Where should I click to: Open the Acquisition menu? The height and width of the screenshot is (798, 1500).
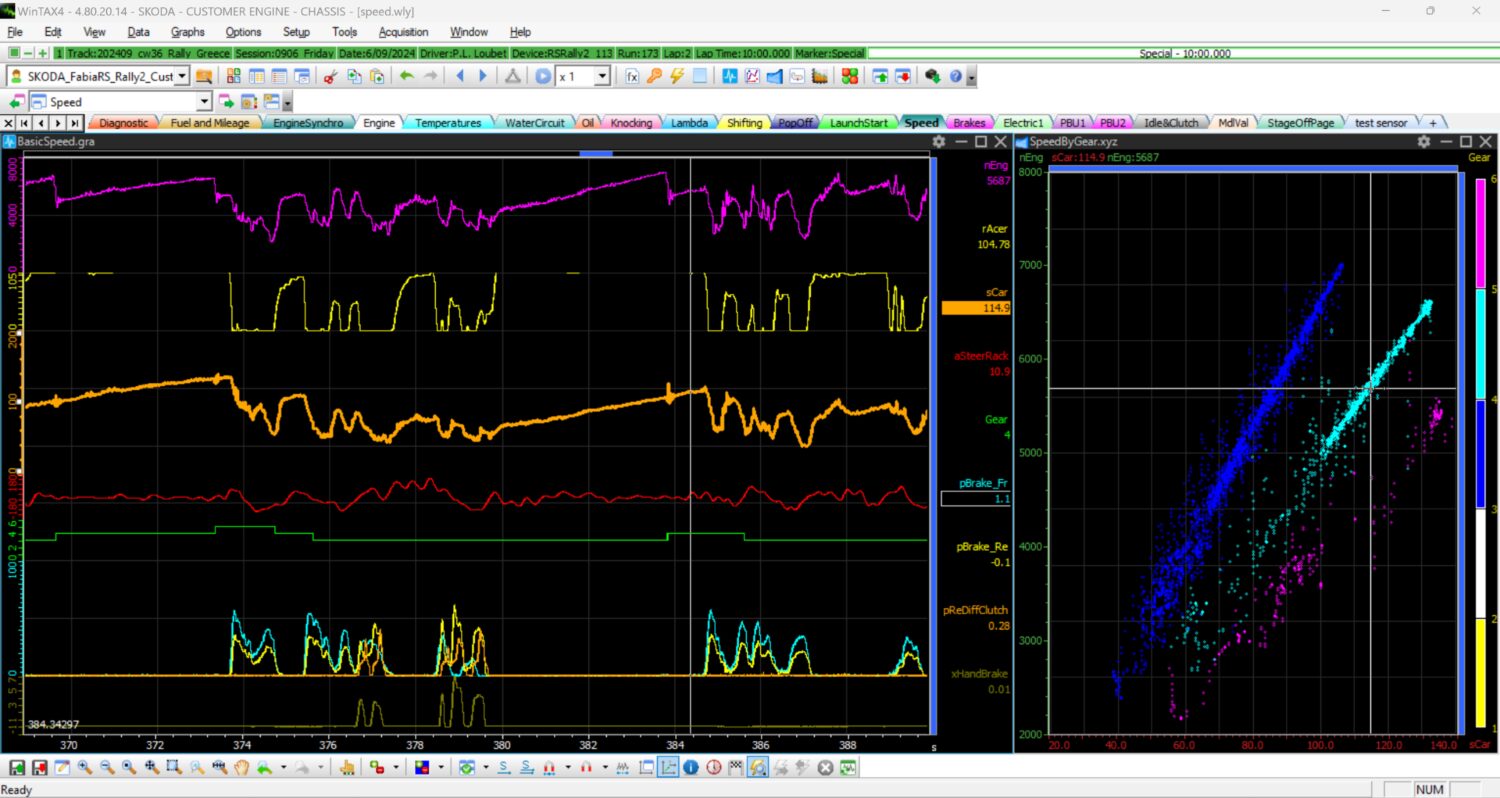click(x=405, y=32)
